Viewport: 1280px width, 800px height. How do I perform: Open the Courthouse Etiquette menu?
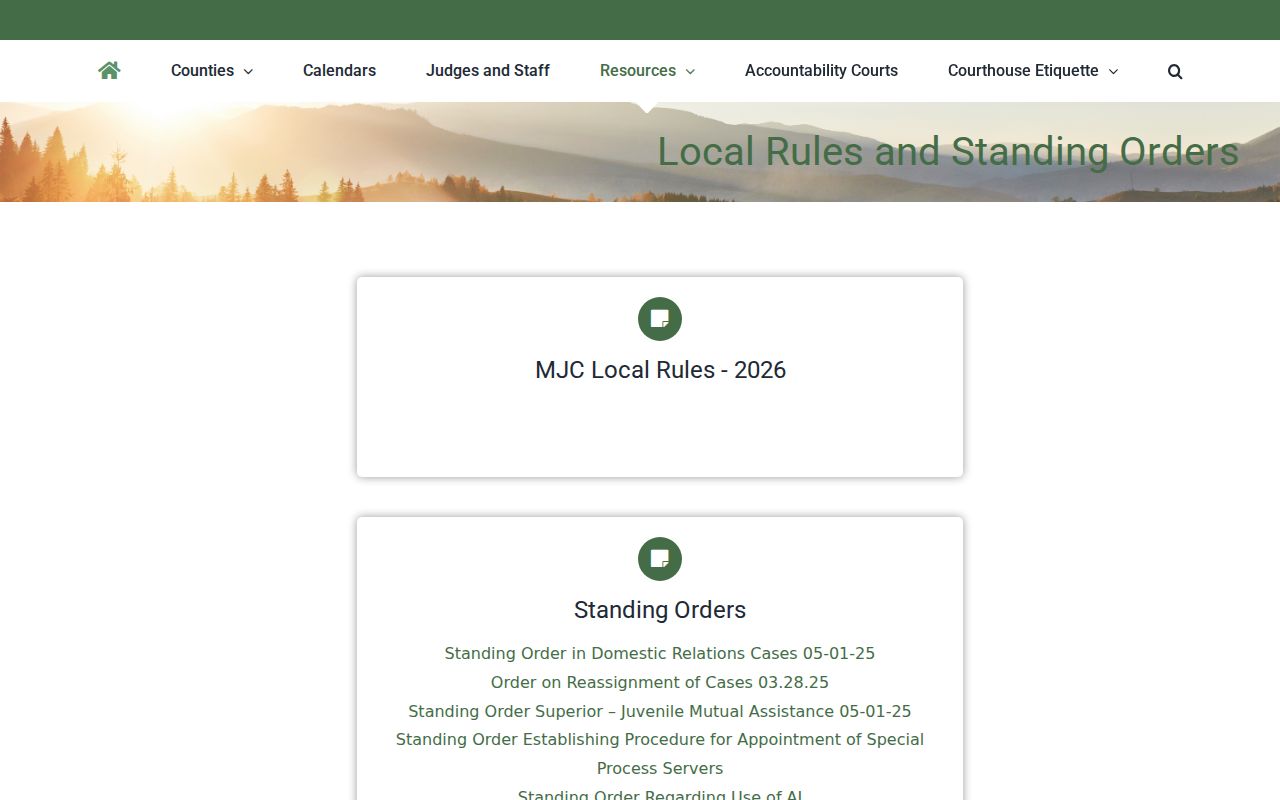pyautogui.click(x=1023, y=71)
